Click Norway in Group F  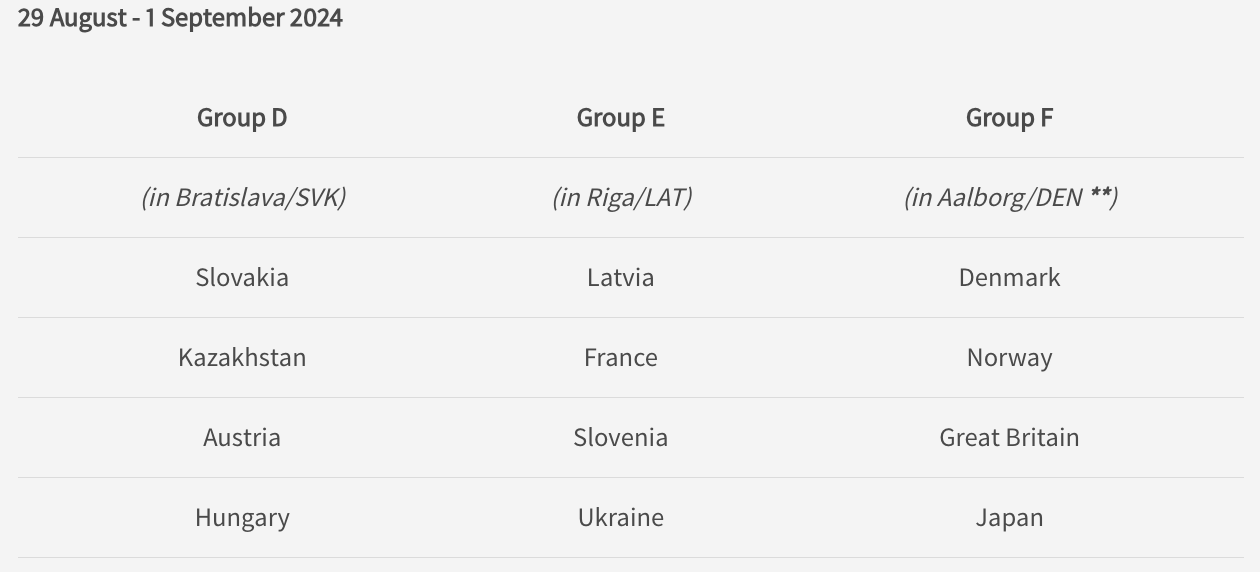click(1009, 358)
